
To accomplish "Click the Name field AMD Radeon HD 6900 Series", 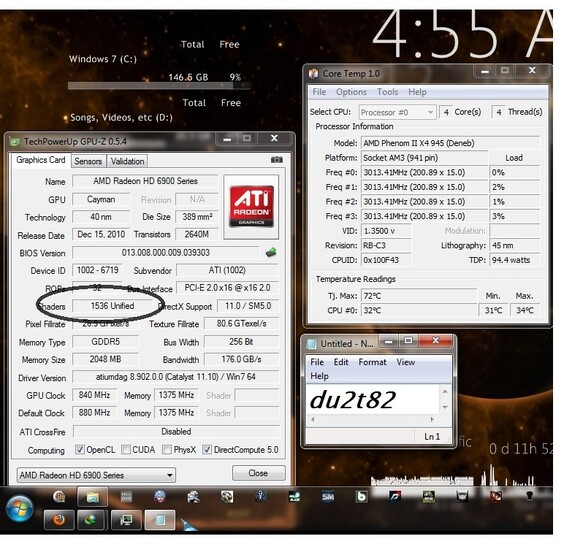I will 145,181.
